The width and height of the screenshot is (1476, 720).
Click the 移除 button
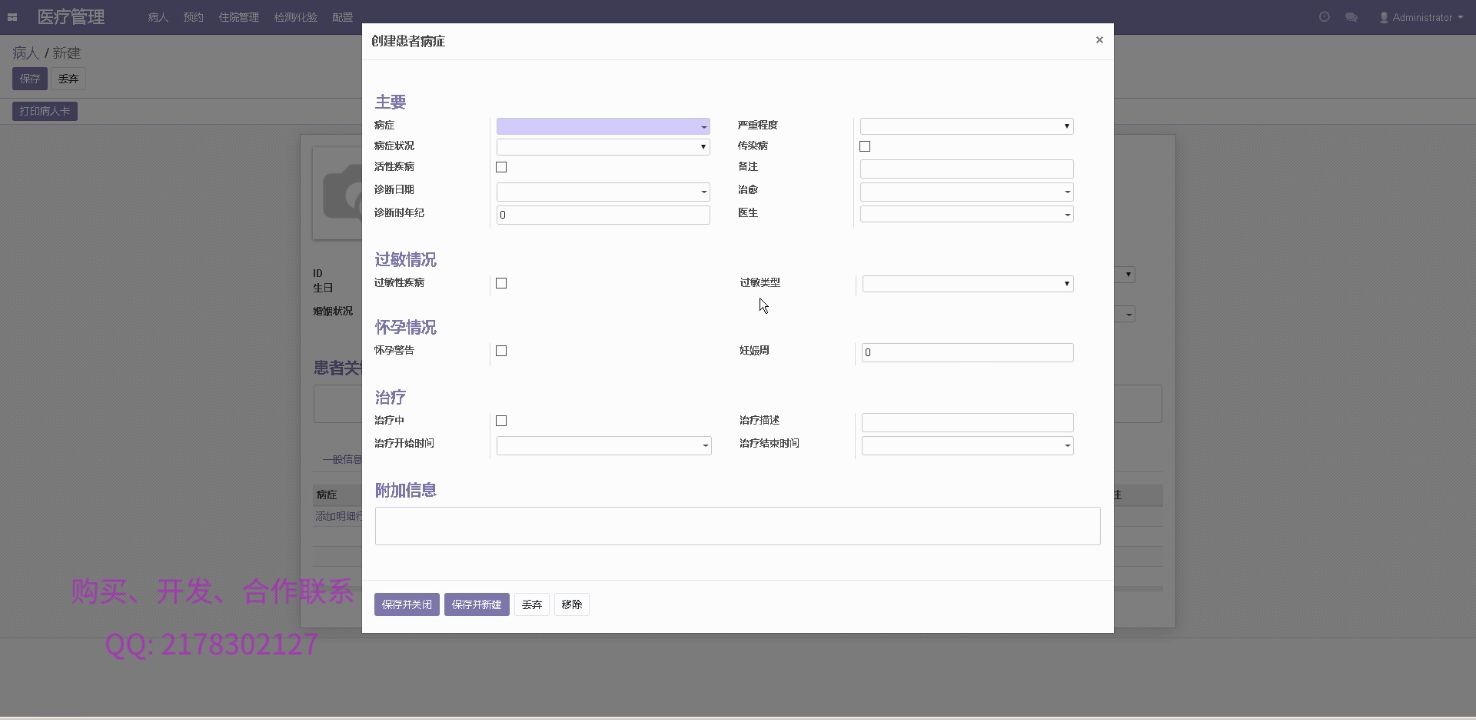coord(571,604)
